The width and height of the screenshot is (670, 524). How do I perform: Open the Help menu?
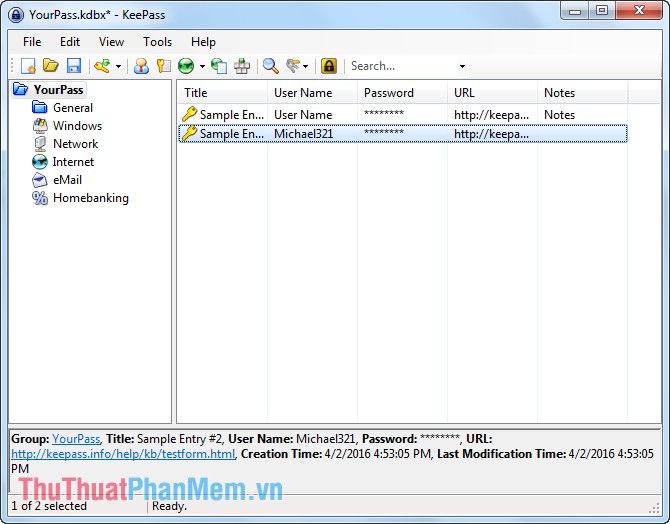203,42
